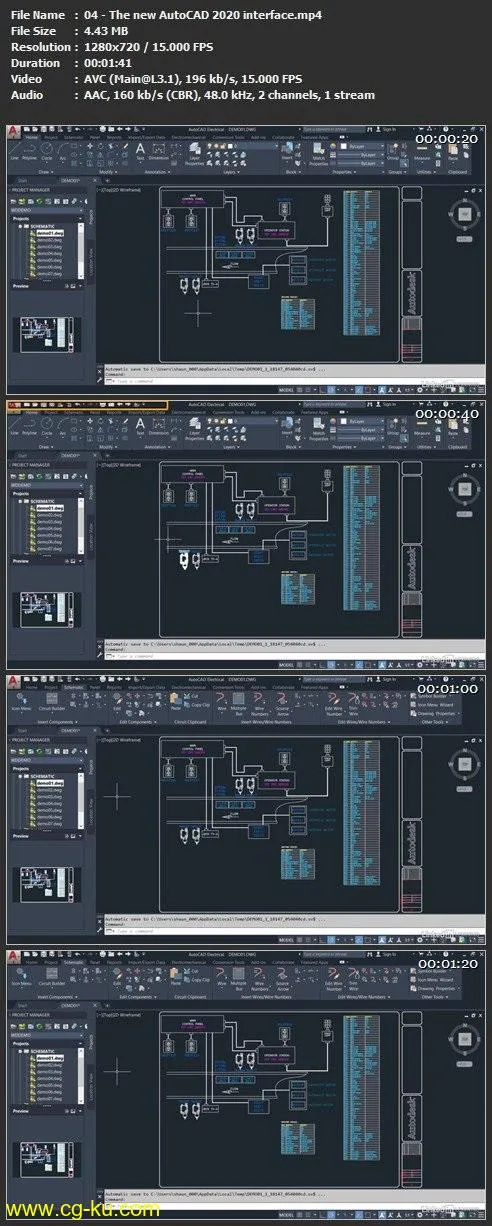Expand the Edit Components panel in the 00:01:20 frame
Viewport: 492px width, 1226px height.
coord(137,997)
